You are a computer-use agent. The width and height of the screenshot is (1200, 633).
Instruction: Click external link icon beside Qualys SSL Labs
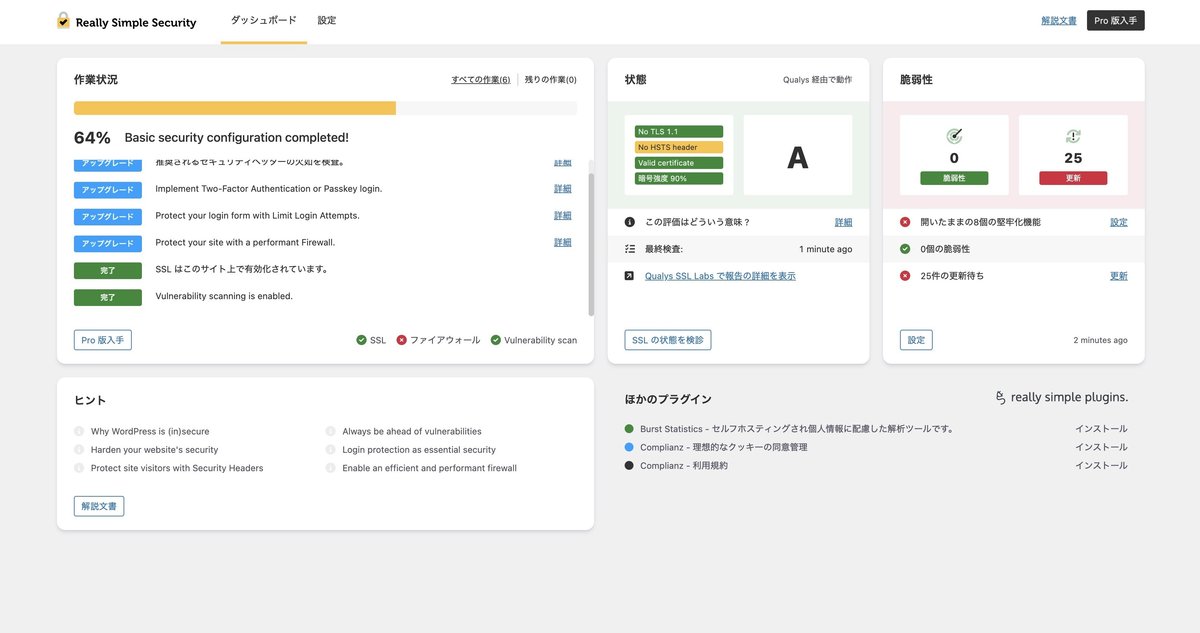630,276
